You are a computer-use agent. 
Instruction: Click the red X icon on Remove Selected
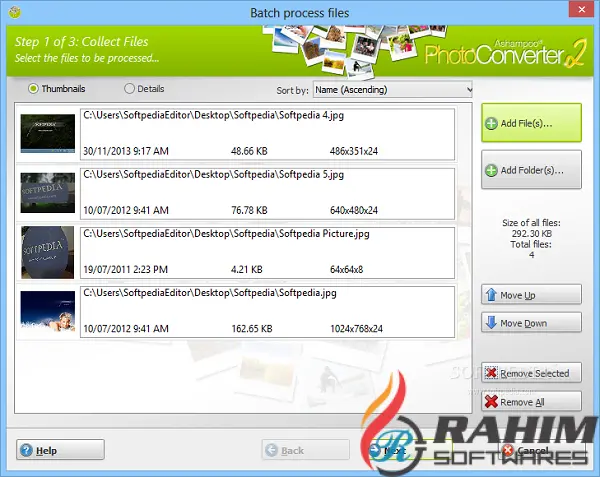click(x=491, y=373)
